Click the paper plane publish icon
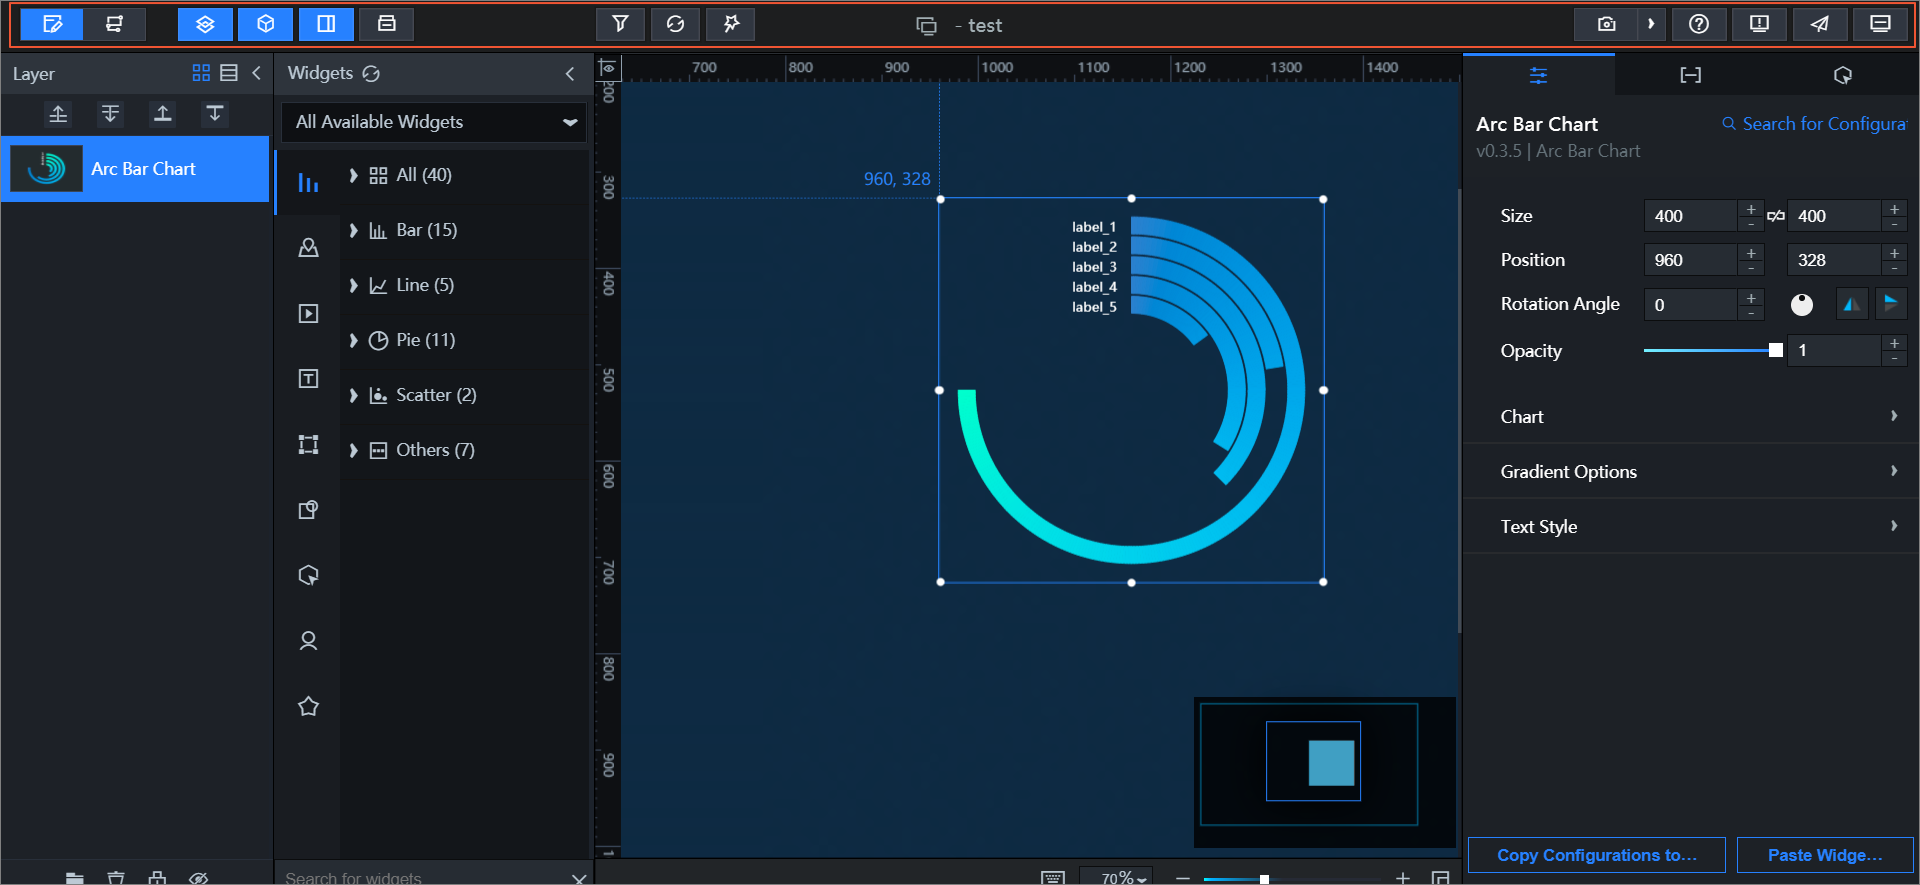The width and height of the screenshot is (1920, 885). (x=1819, y=24)
